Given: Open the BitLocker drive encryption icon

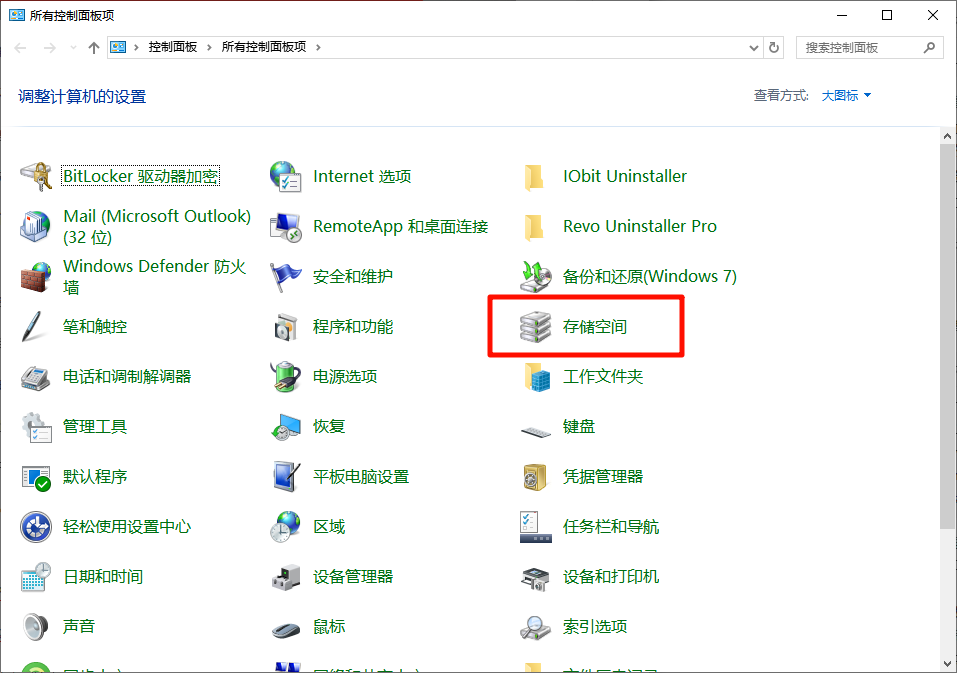Looking at the screenshot, I should coord(36,176).
